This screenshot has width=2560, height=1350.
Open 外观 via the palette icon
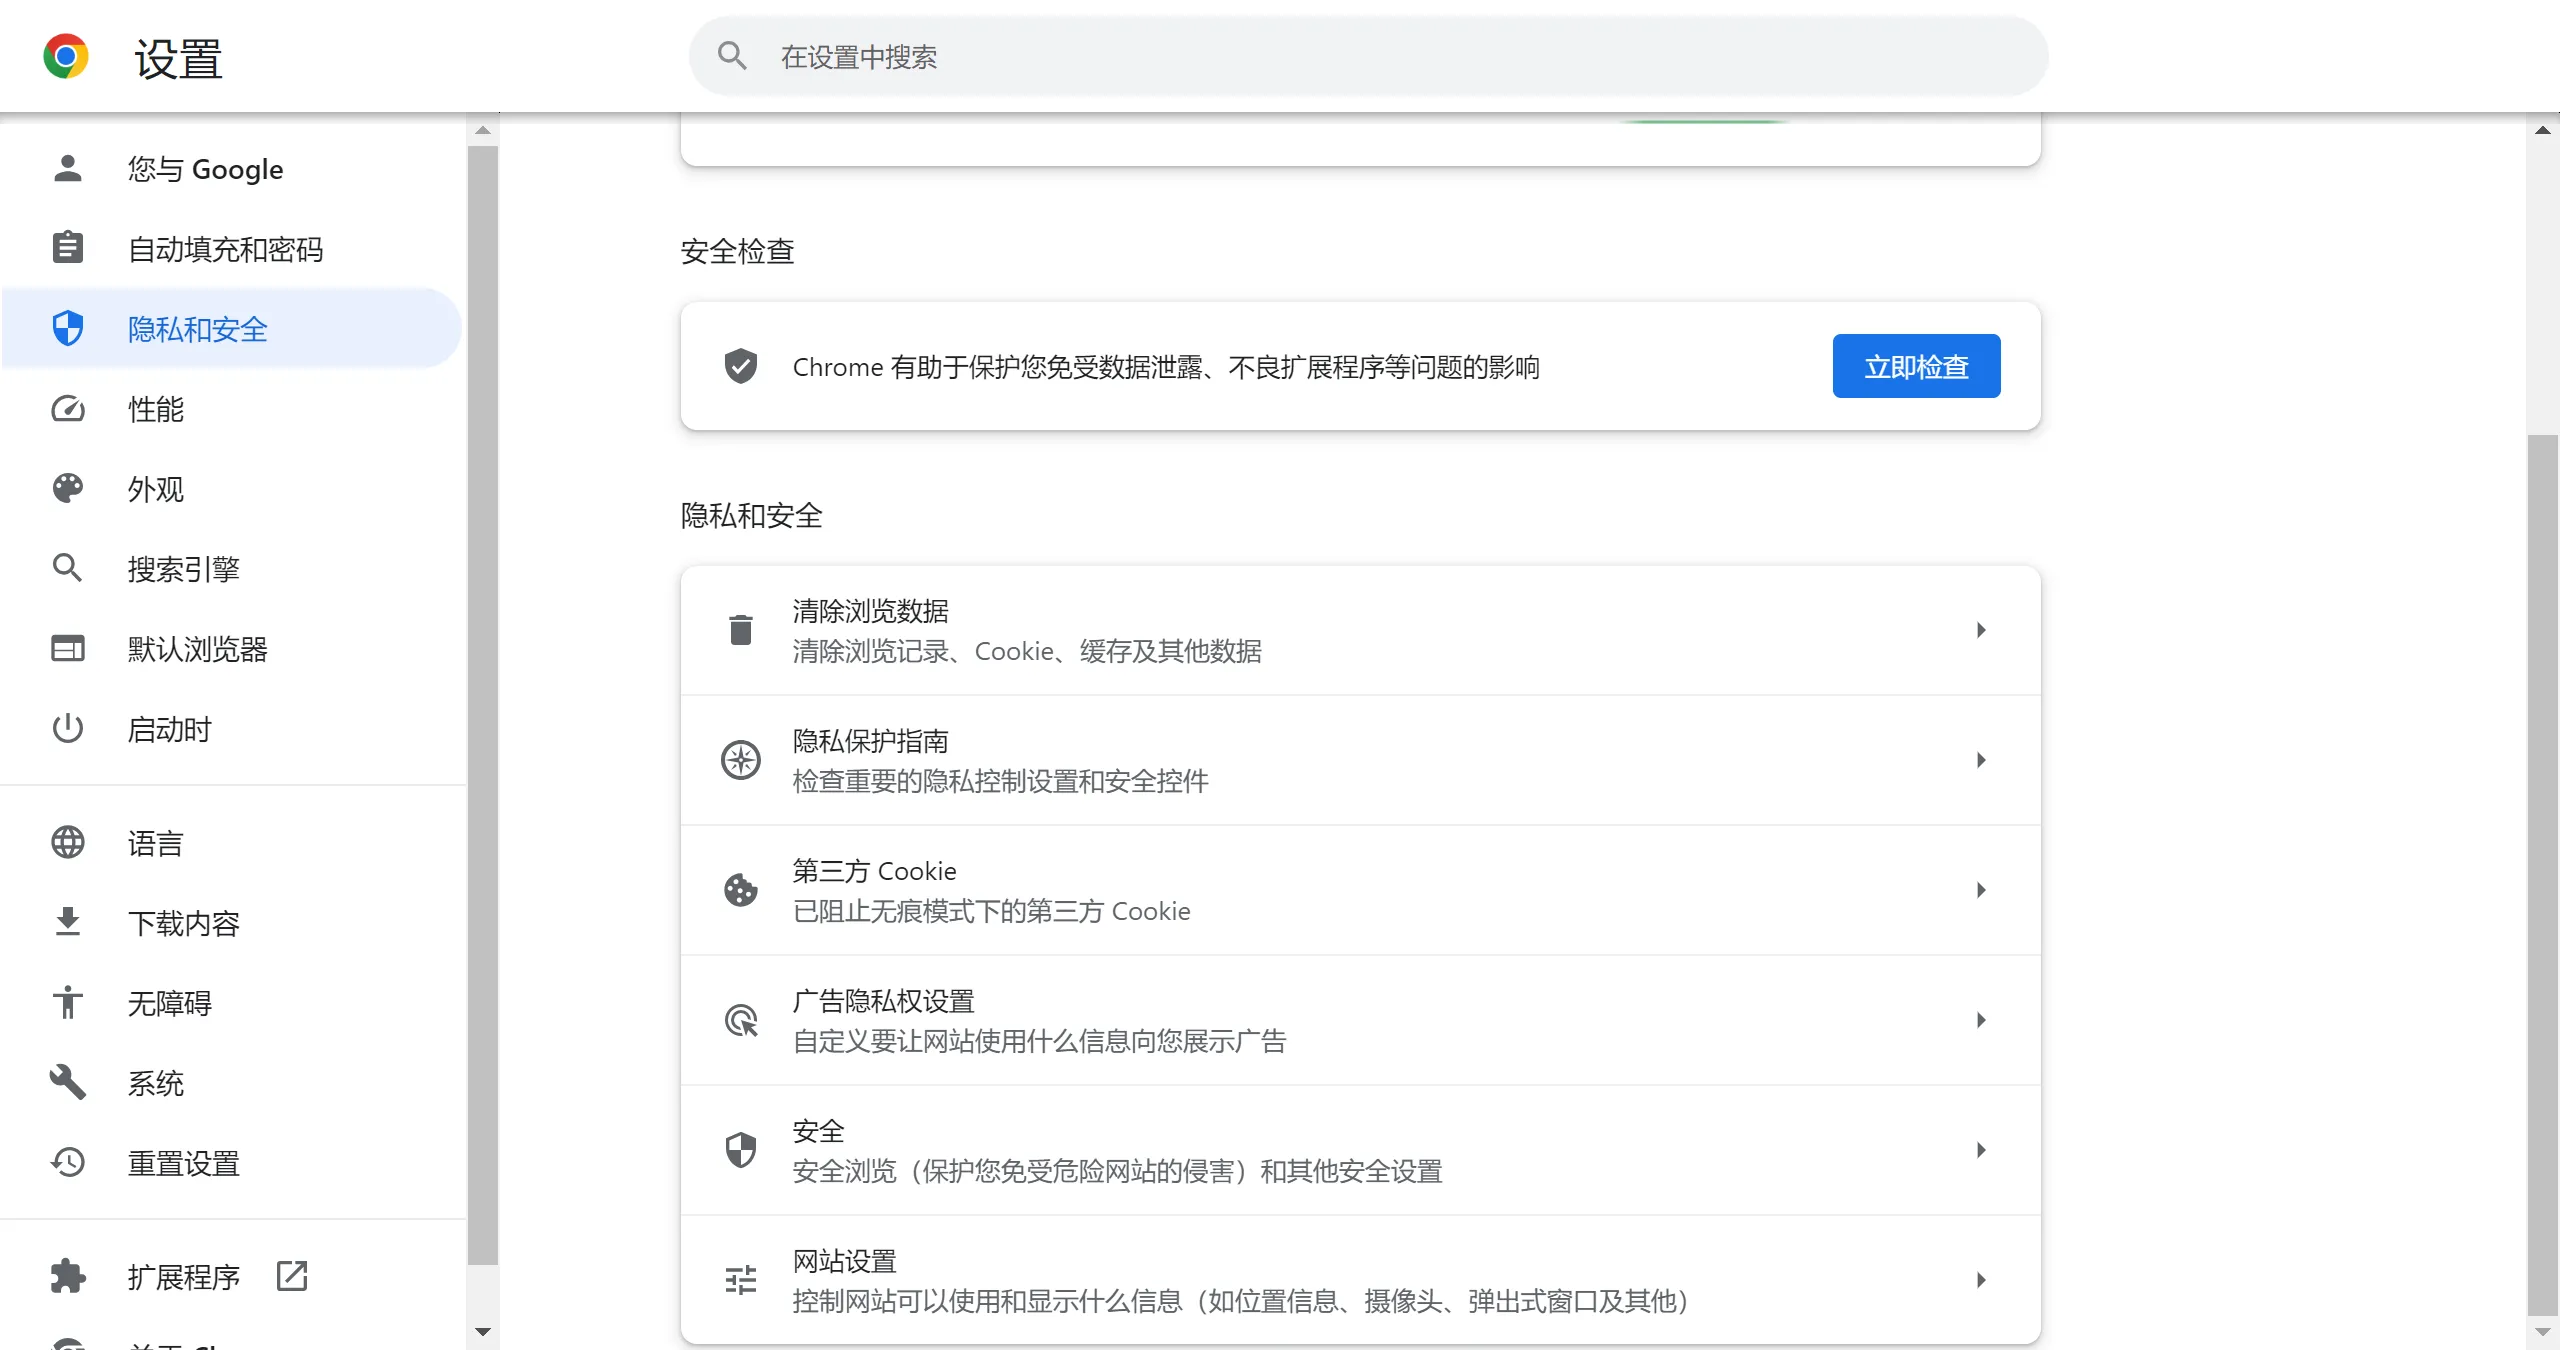pyautogui.click(x=67, y=488)
